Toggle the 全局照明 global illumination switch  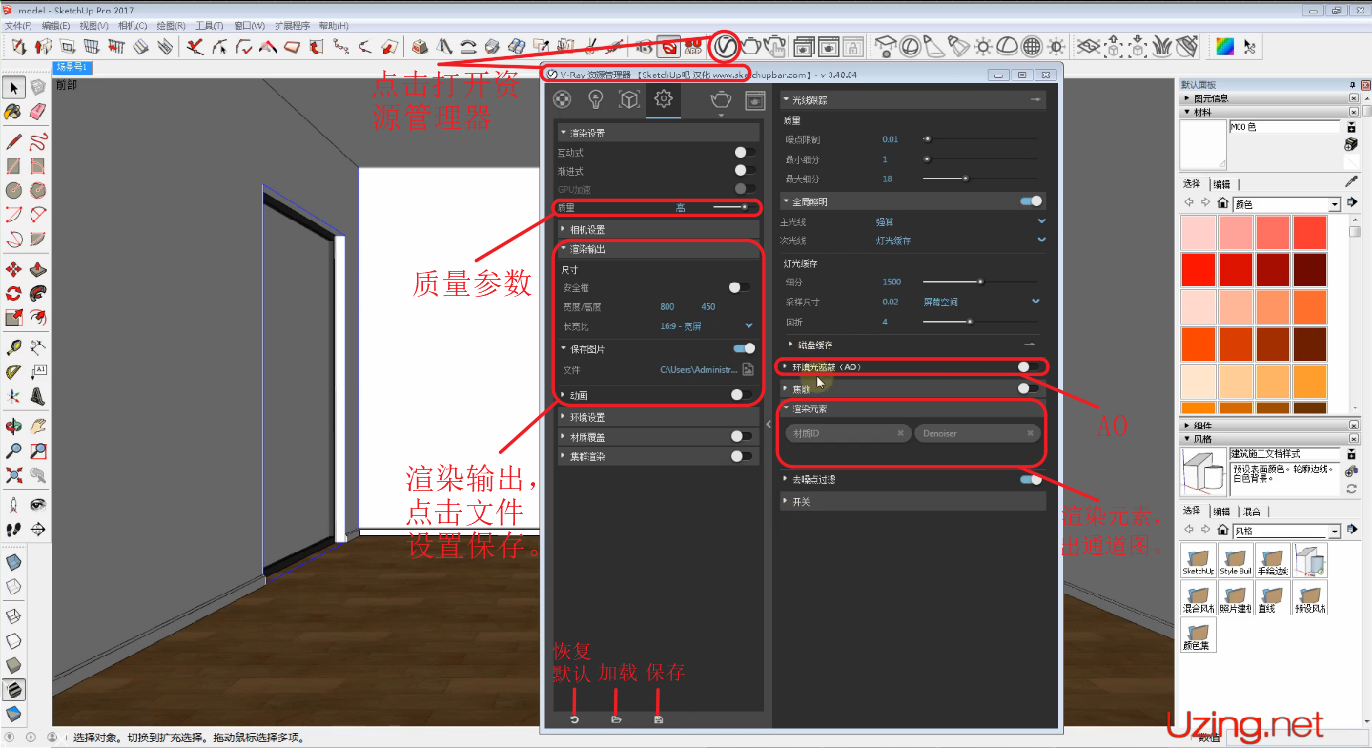coord(1031,201)
